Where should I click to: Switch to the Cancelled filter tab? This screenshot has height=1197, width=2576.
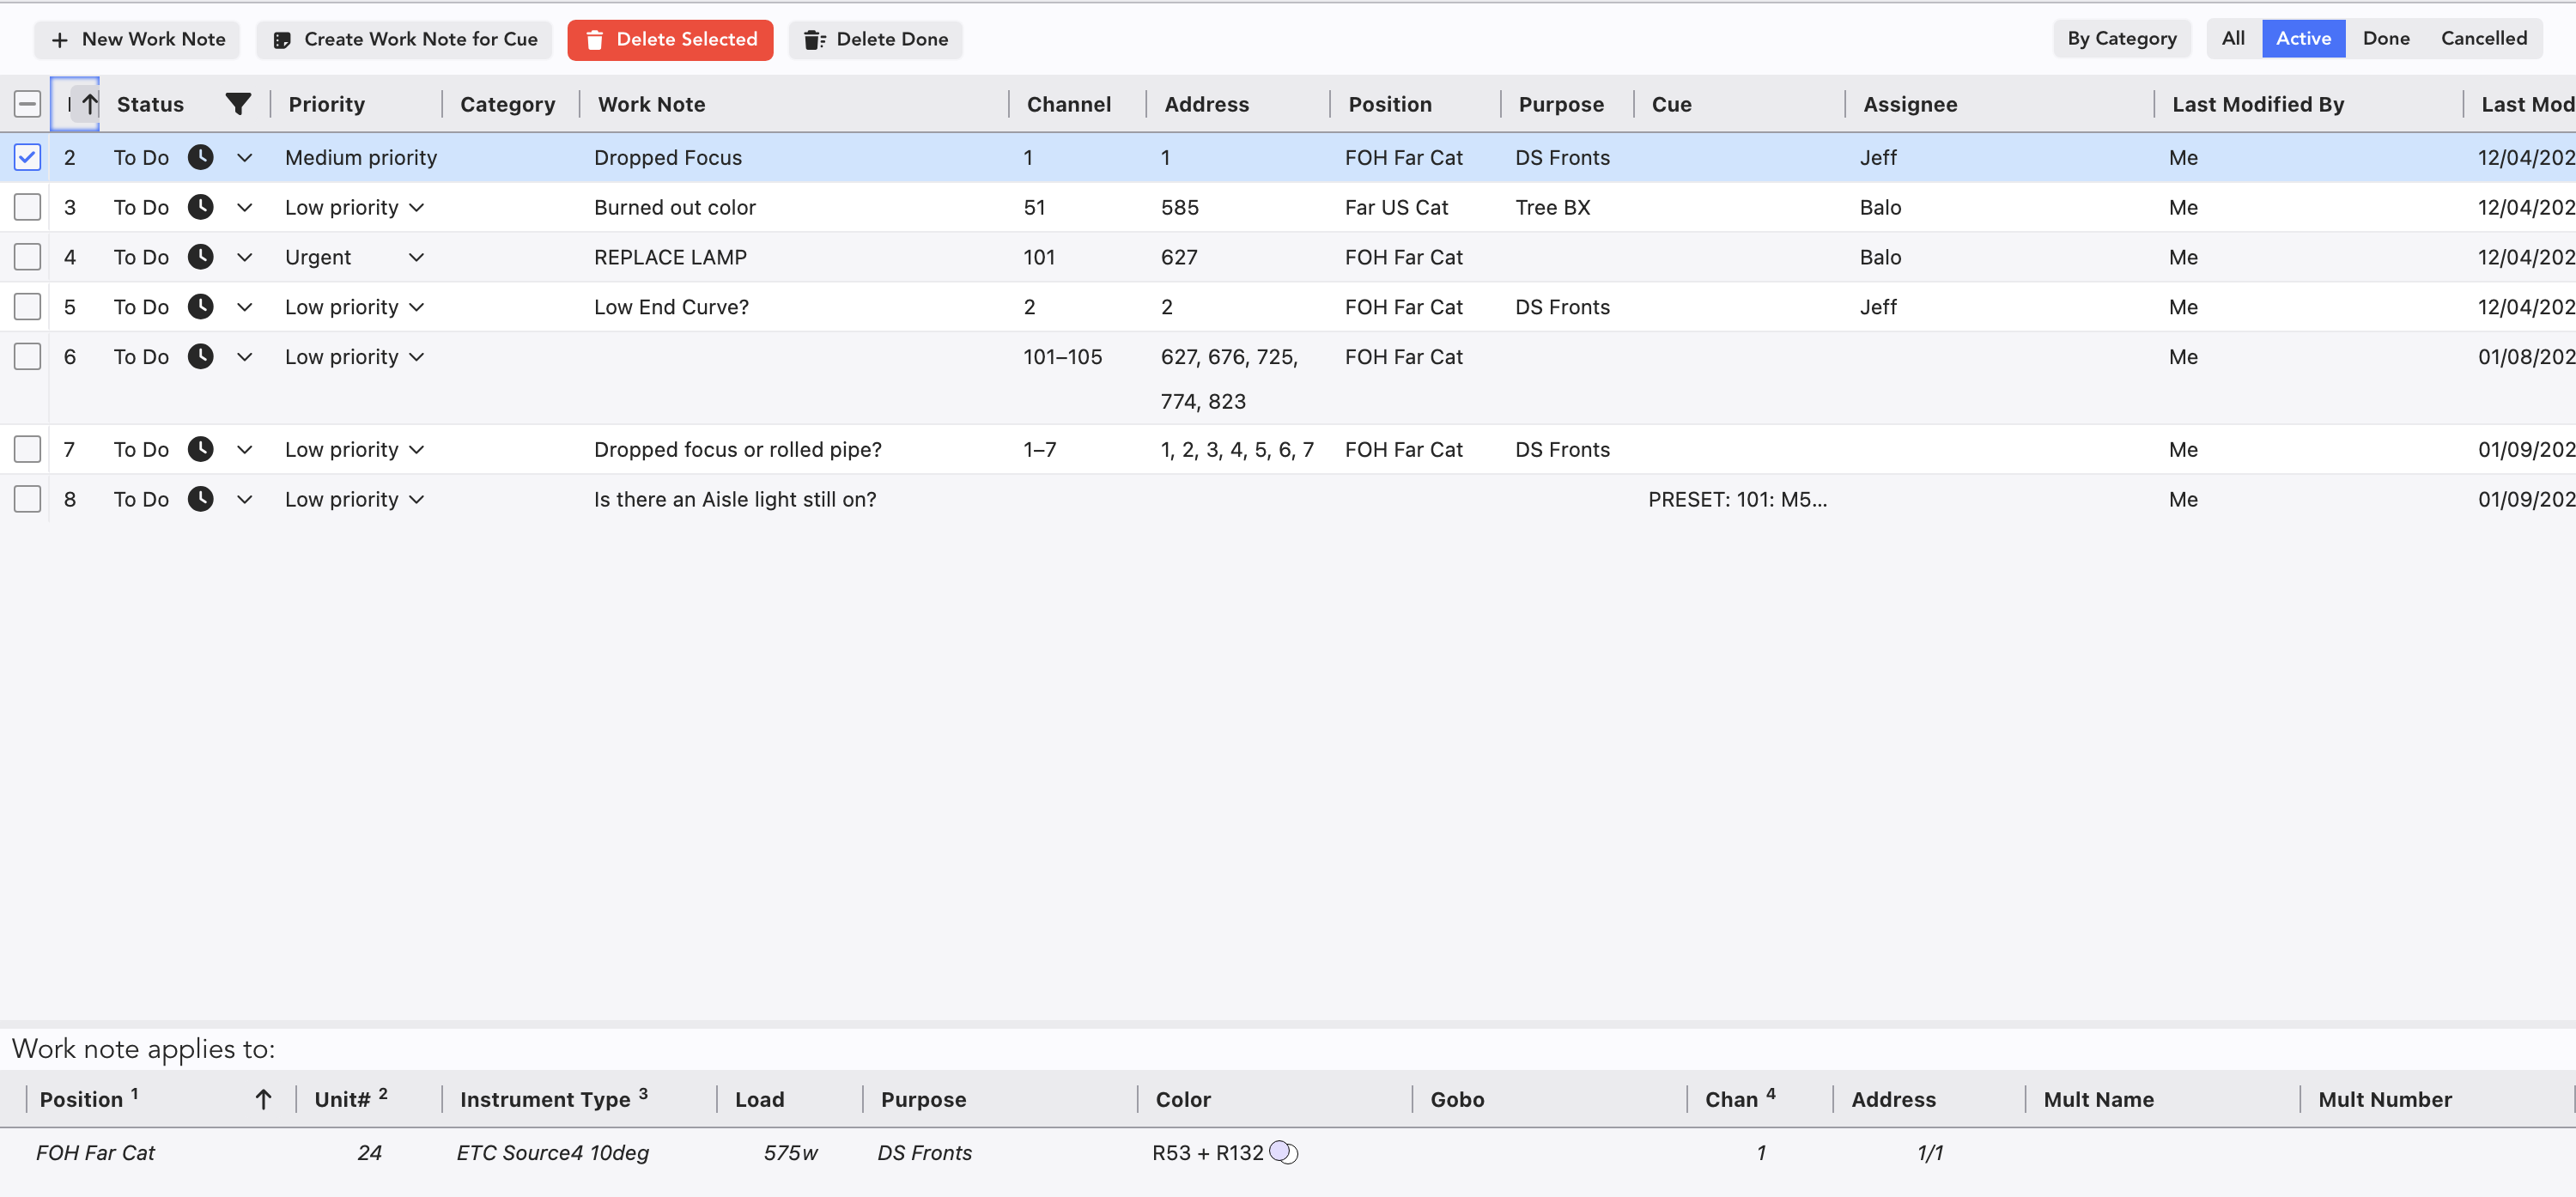(x=2483, y=39)
